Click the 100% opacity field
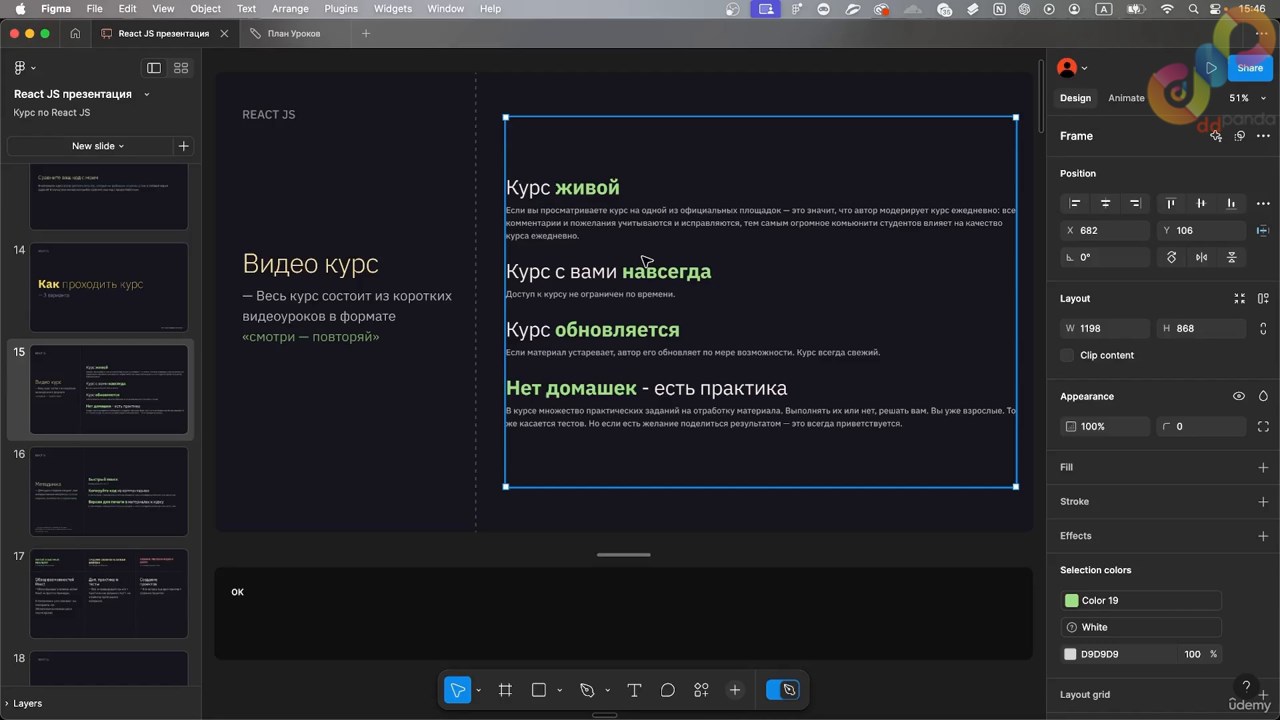 1104,426
